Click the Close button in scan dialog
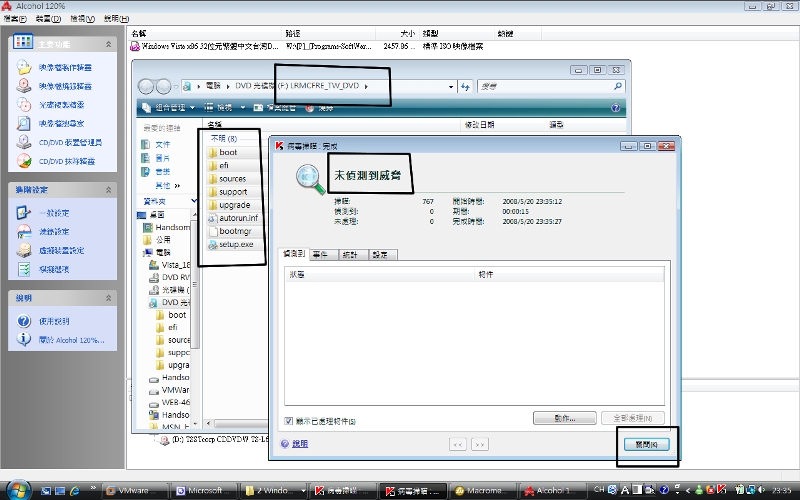800x500 pixels. (646, 445)
